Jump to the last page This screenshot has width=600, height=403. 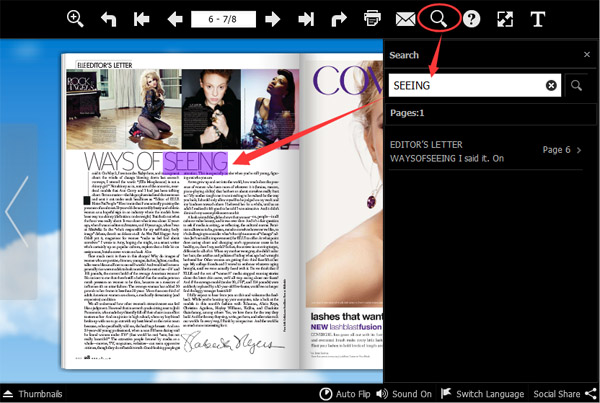tap(307, 18)
